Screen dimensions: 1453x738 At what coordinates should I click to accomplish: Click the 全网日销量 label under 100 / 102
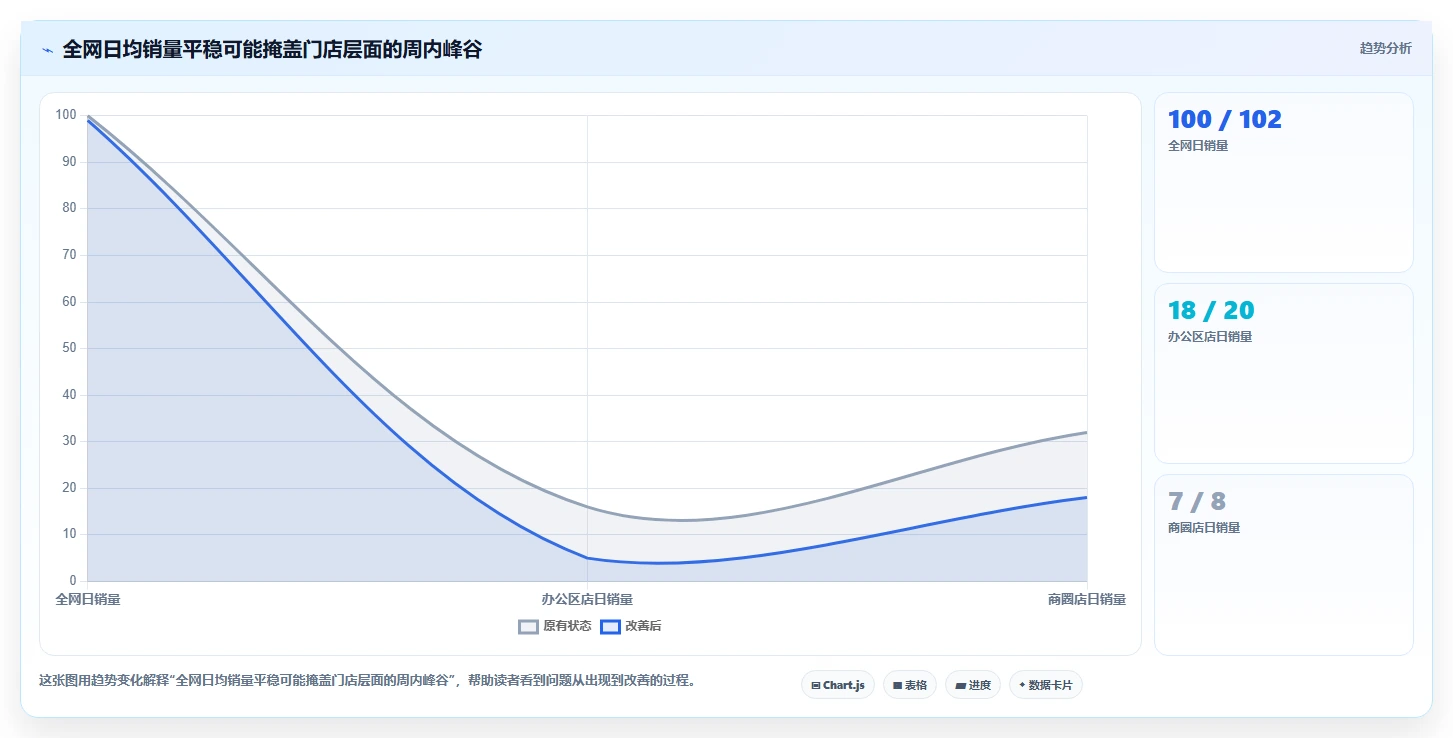click(x=1198, y=145)
